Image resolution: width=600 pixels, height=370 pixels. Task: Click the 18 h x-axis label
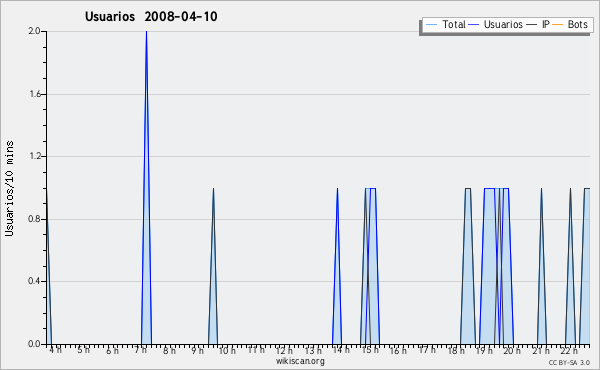coord(456,350)
